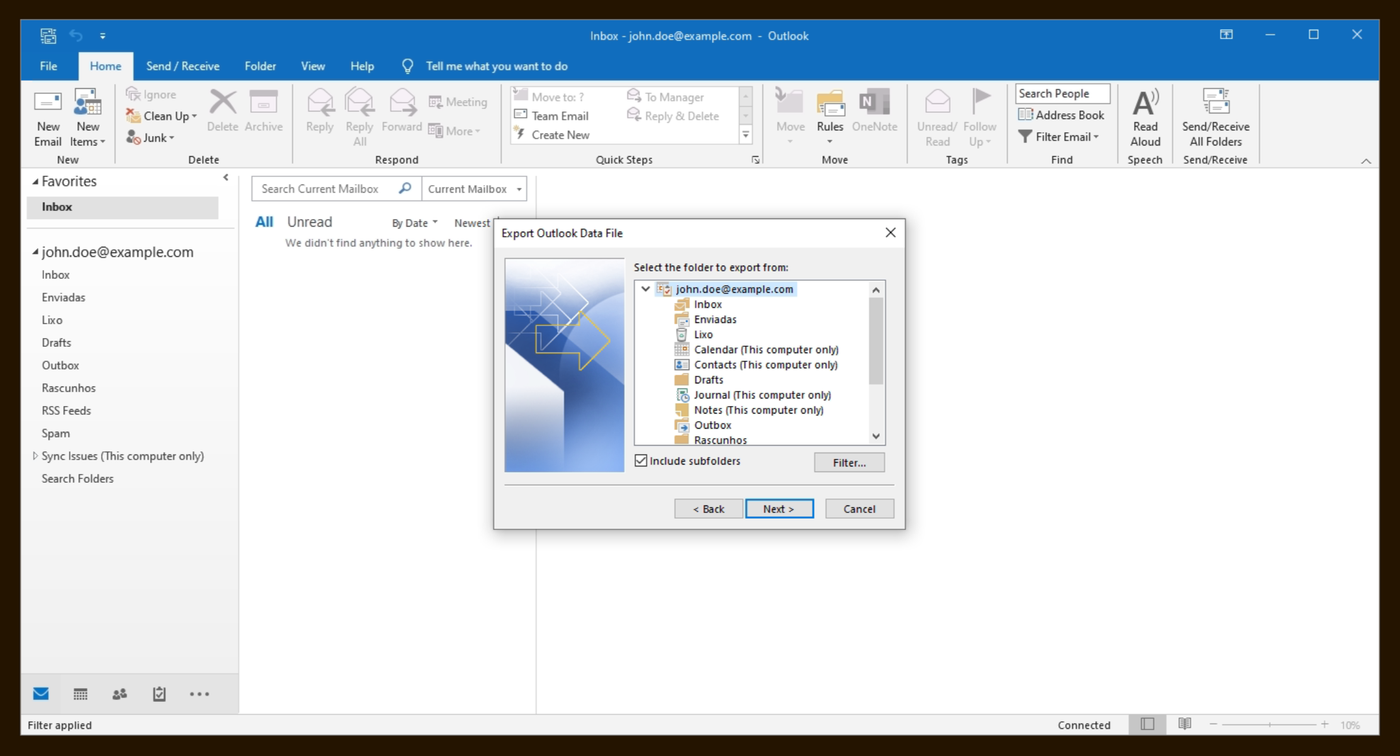1400x756 pixels.
Task: Click the Reply icon
Action: click(320, 111)
